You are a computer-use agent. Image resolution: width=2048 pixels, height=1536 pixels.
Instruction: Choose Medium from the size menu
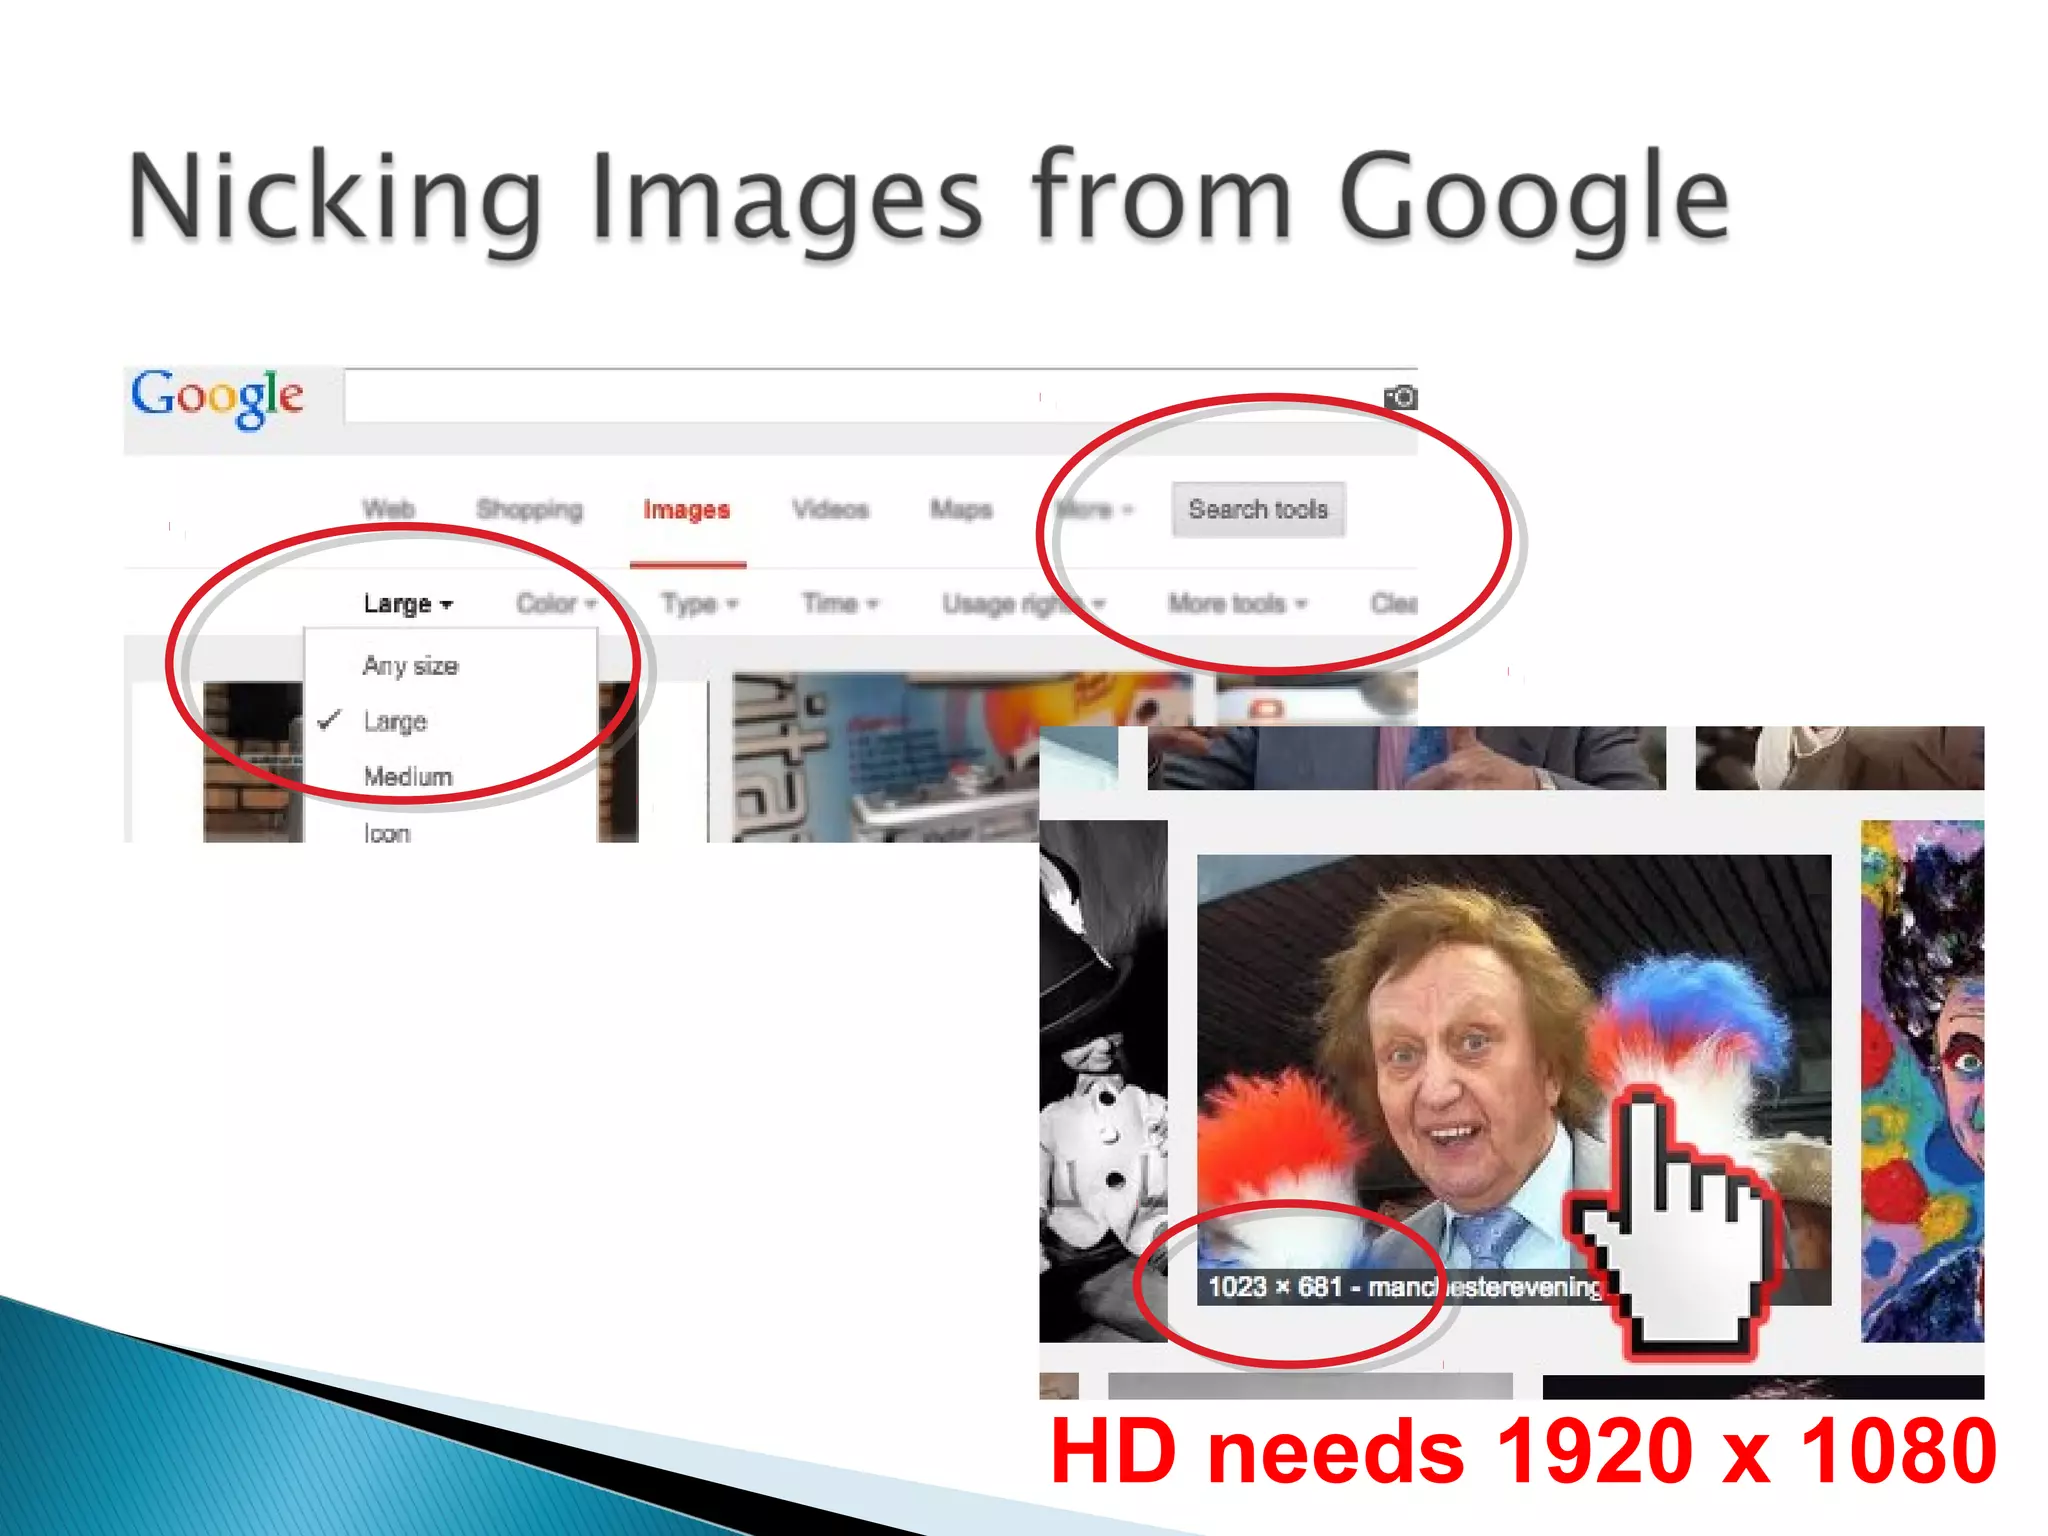coord(407,777)
